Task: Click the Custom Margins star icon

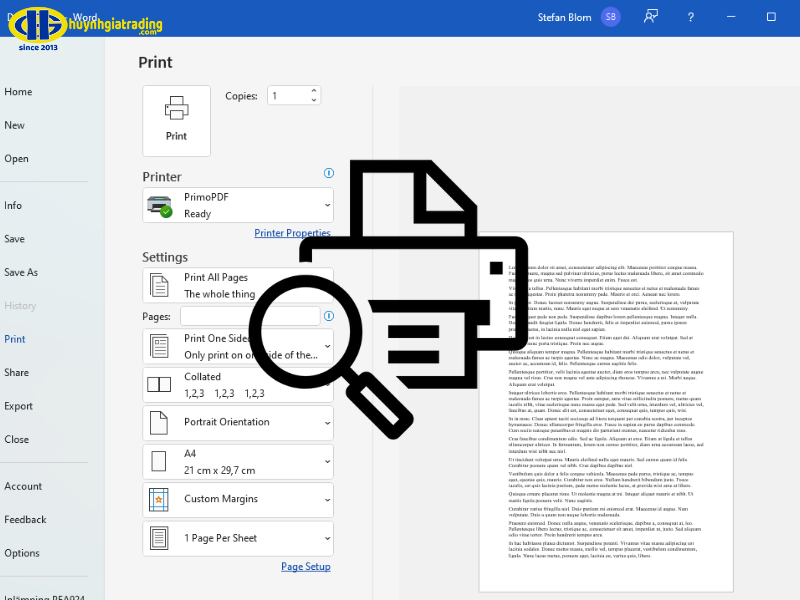Action: click(159, 499)
